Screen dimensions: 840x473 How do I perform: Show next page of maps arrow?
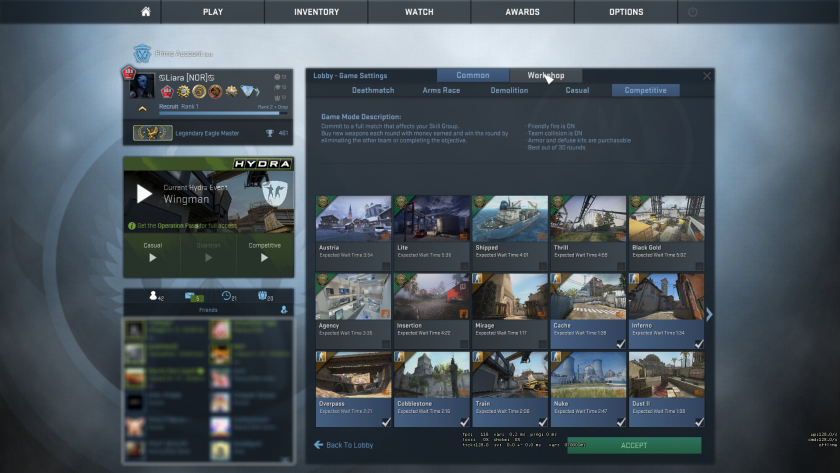(x=709, y=314)
